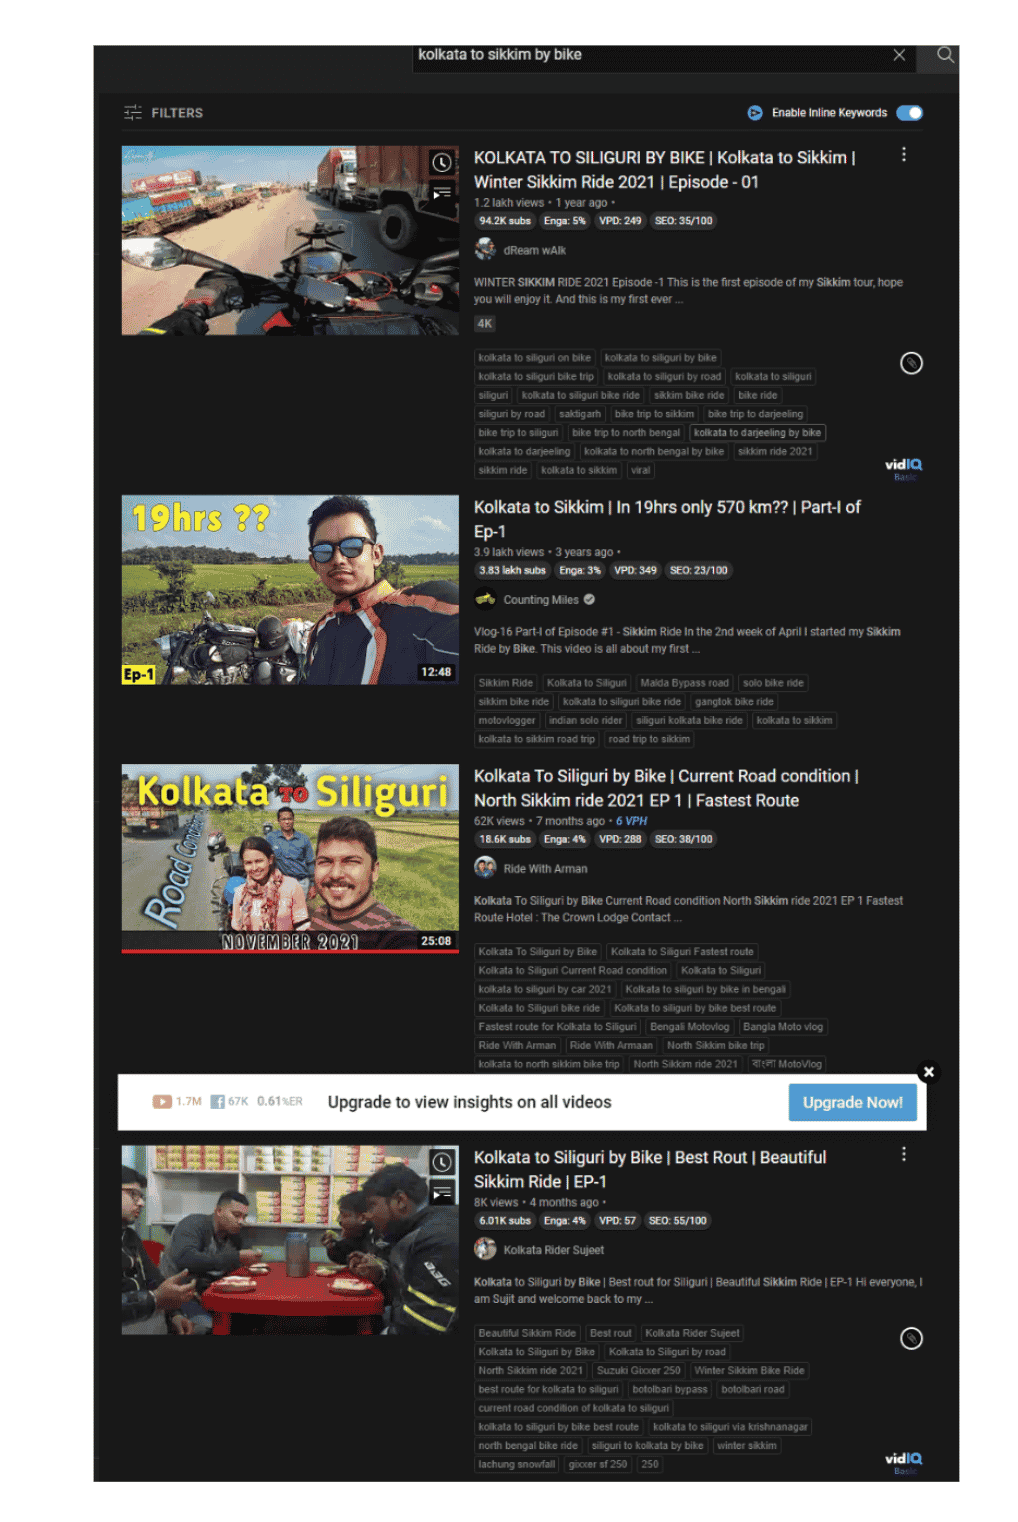Click the search magnifier icon
Viewport: 1018px width, 1522px height.
(944, 55)
